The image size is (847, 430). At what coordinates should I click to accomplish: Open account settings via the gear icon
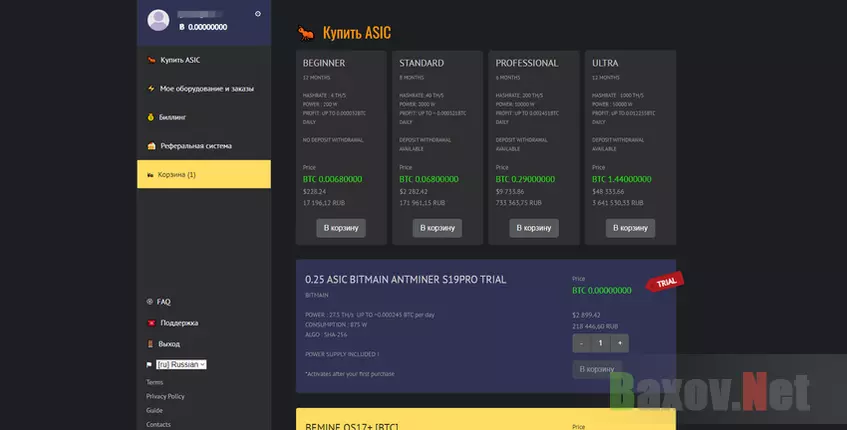point(258,13)
